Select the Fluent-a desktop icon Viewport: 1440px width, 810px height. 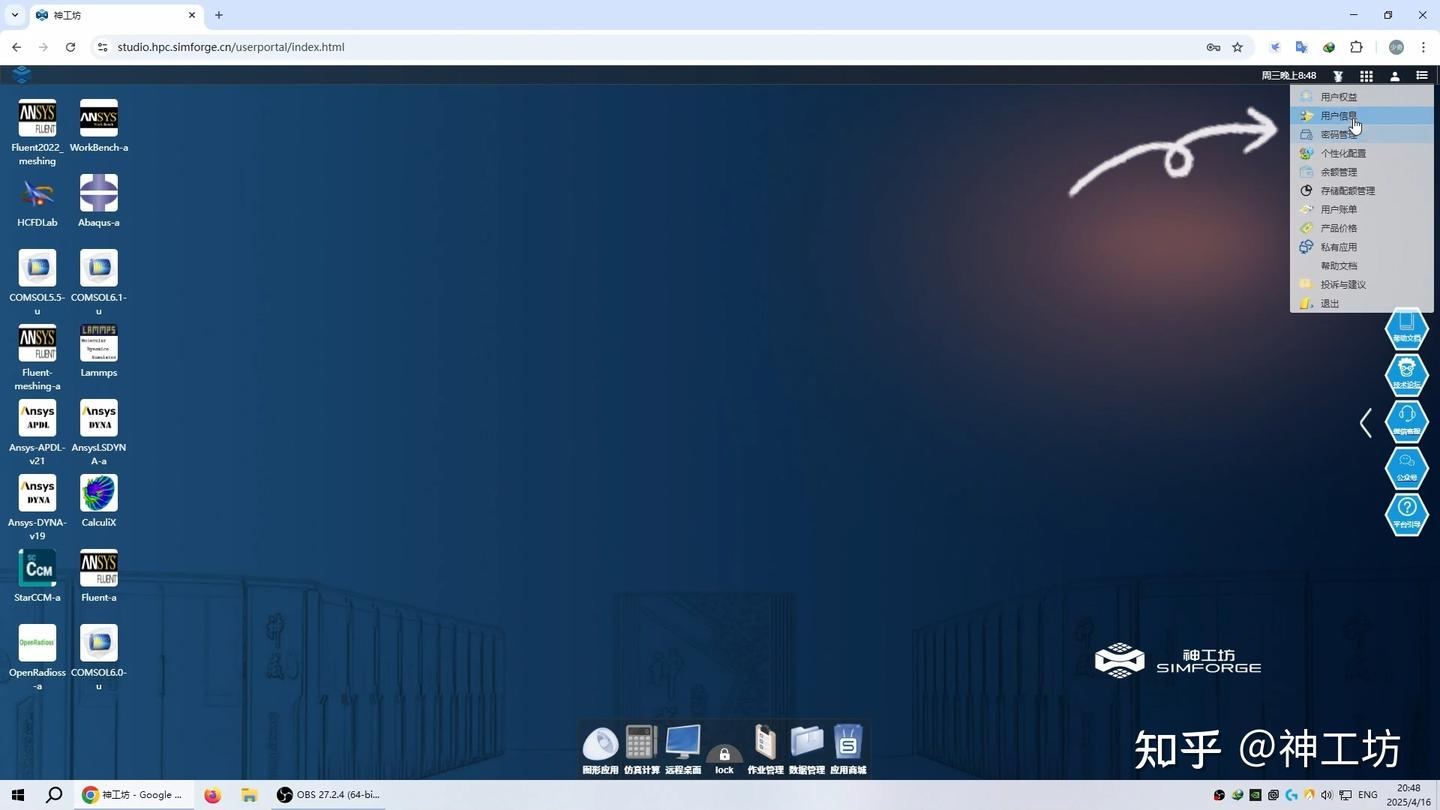(x=98, y=569)
